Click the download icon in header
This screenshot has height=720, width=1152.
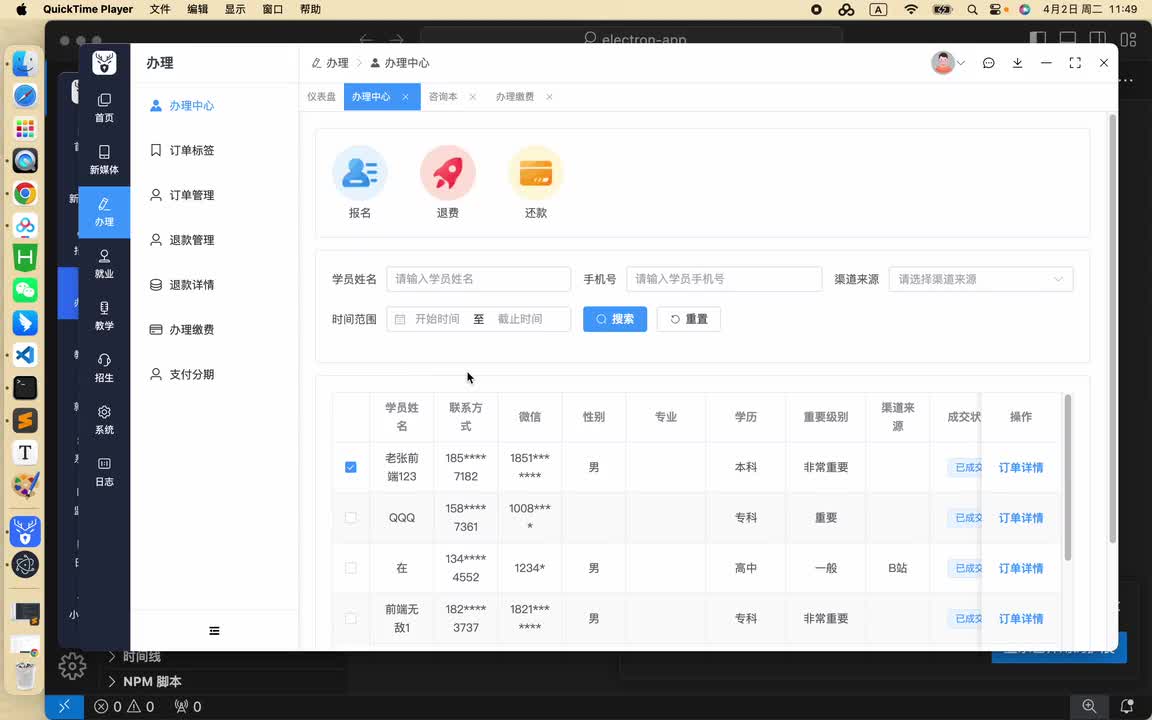point(1018,63)
